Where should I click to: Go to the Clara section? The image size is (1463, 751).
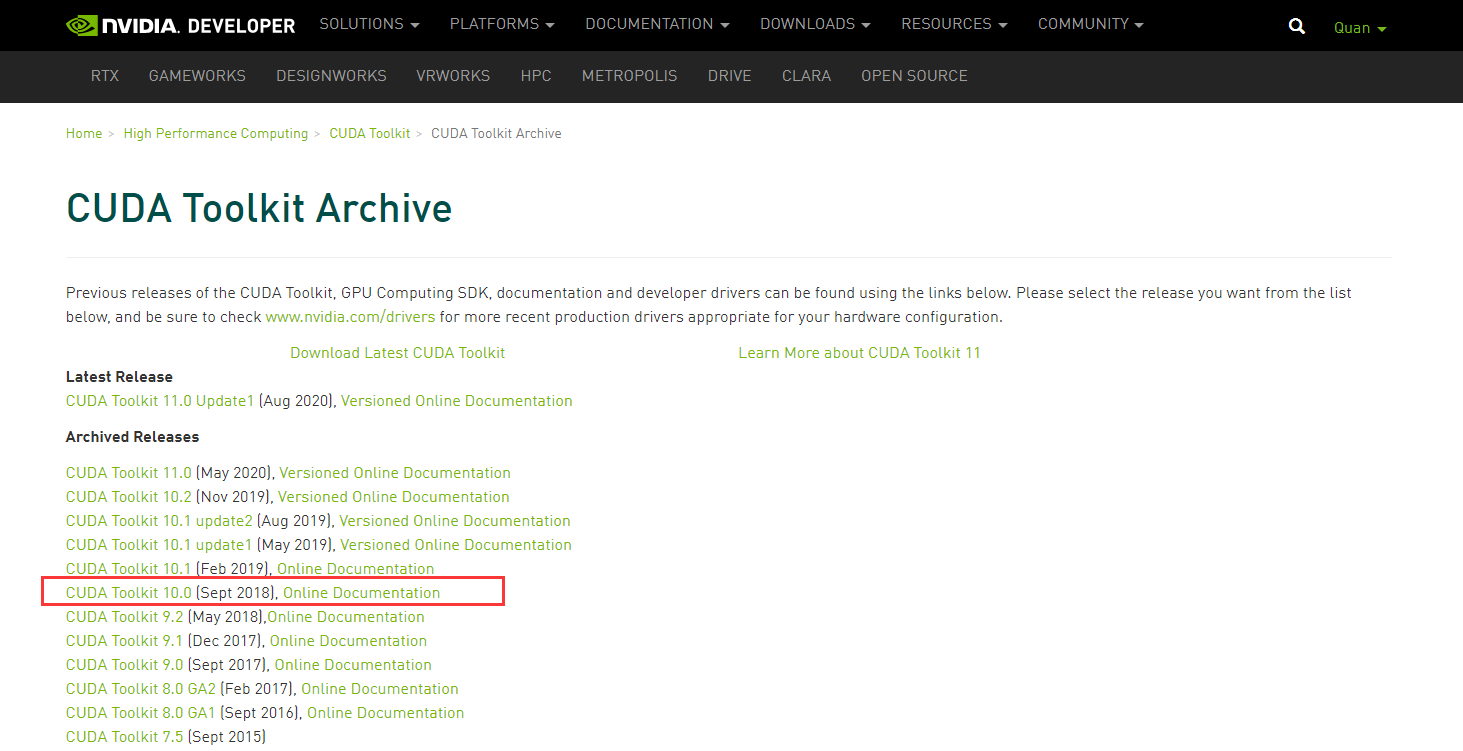pyautogui.click(x=806, y=76)
